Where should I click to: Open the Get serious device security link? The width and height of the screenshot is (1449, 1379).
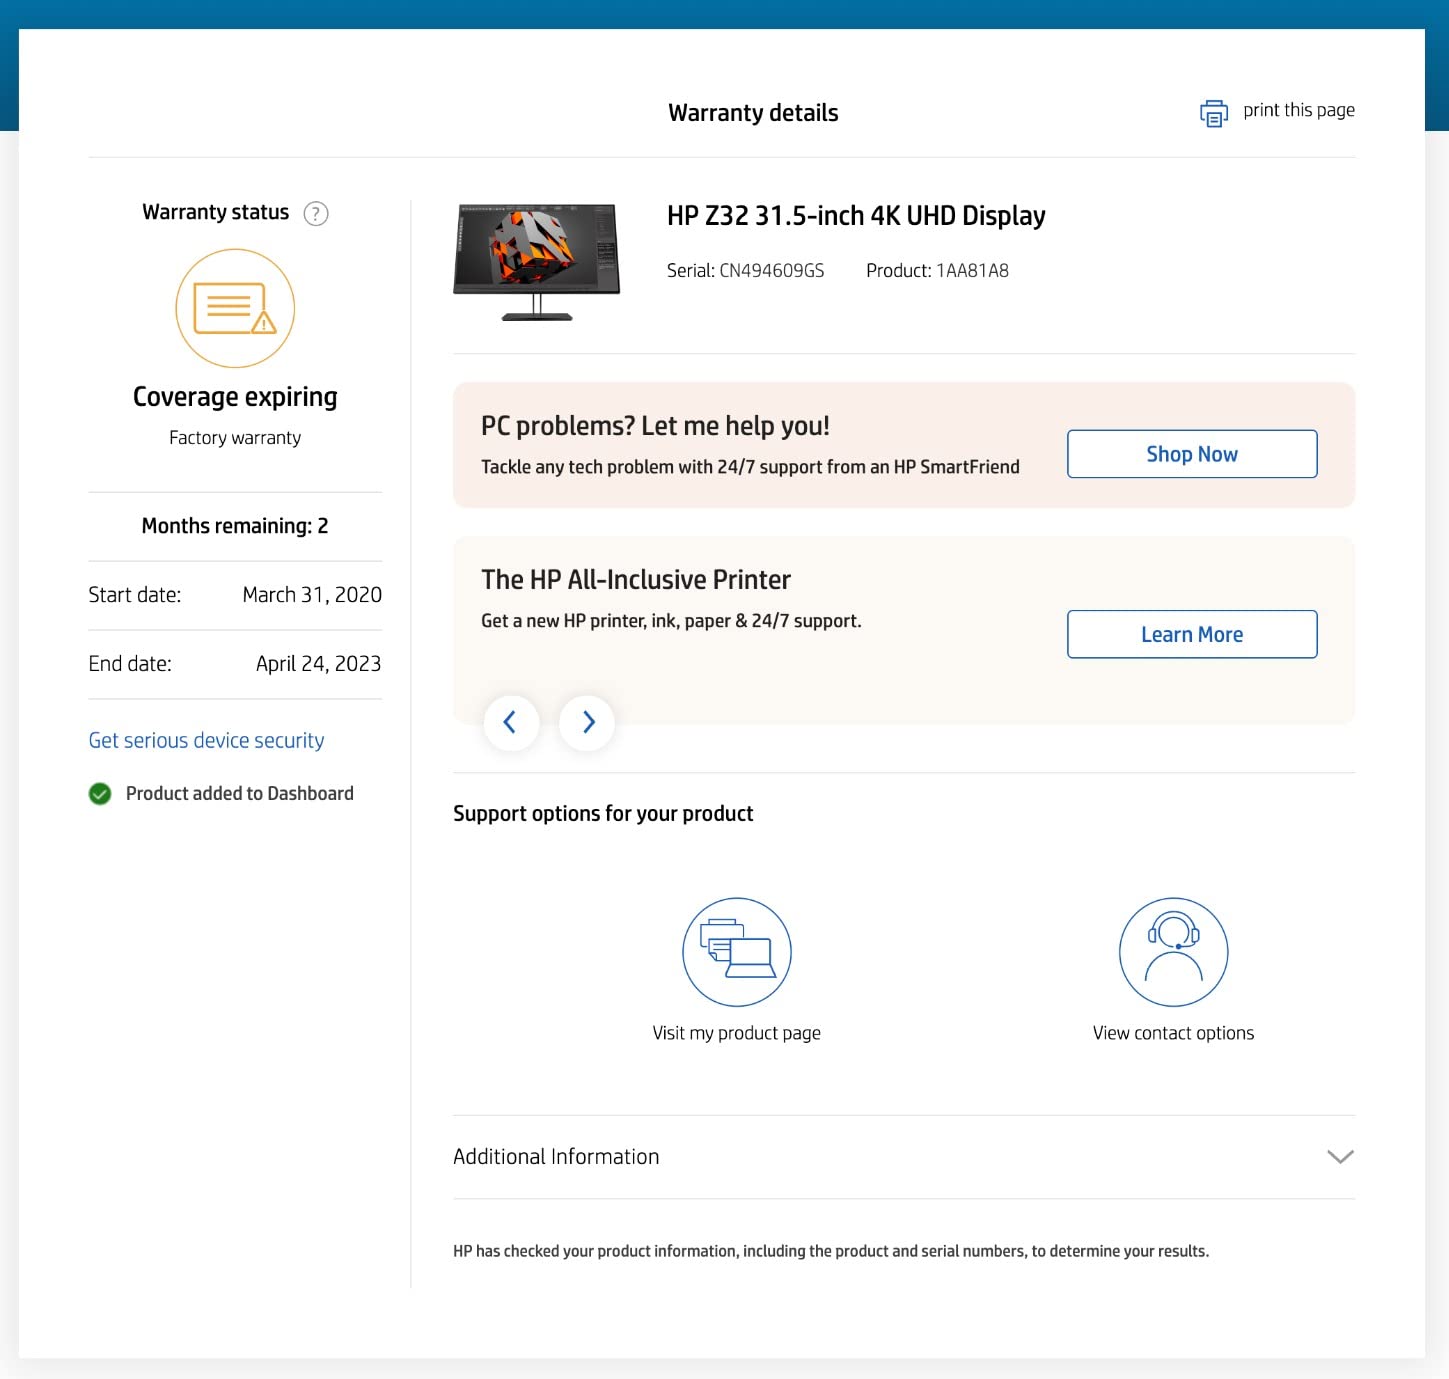pyautogui.click(x=206, y=740)
